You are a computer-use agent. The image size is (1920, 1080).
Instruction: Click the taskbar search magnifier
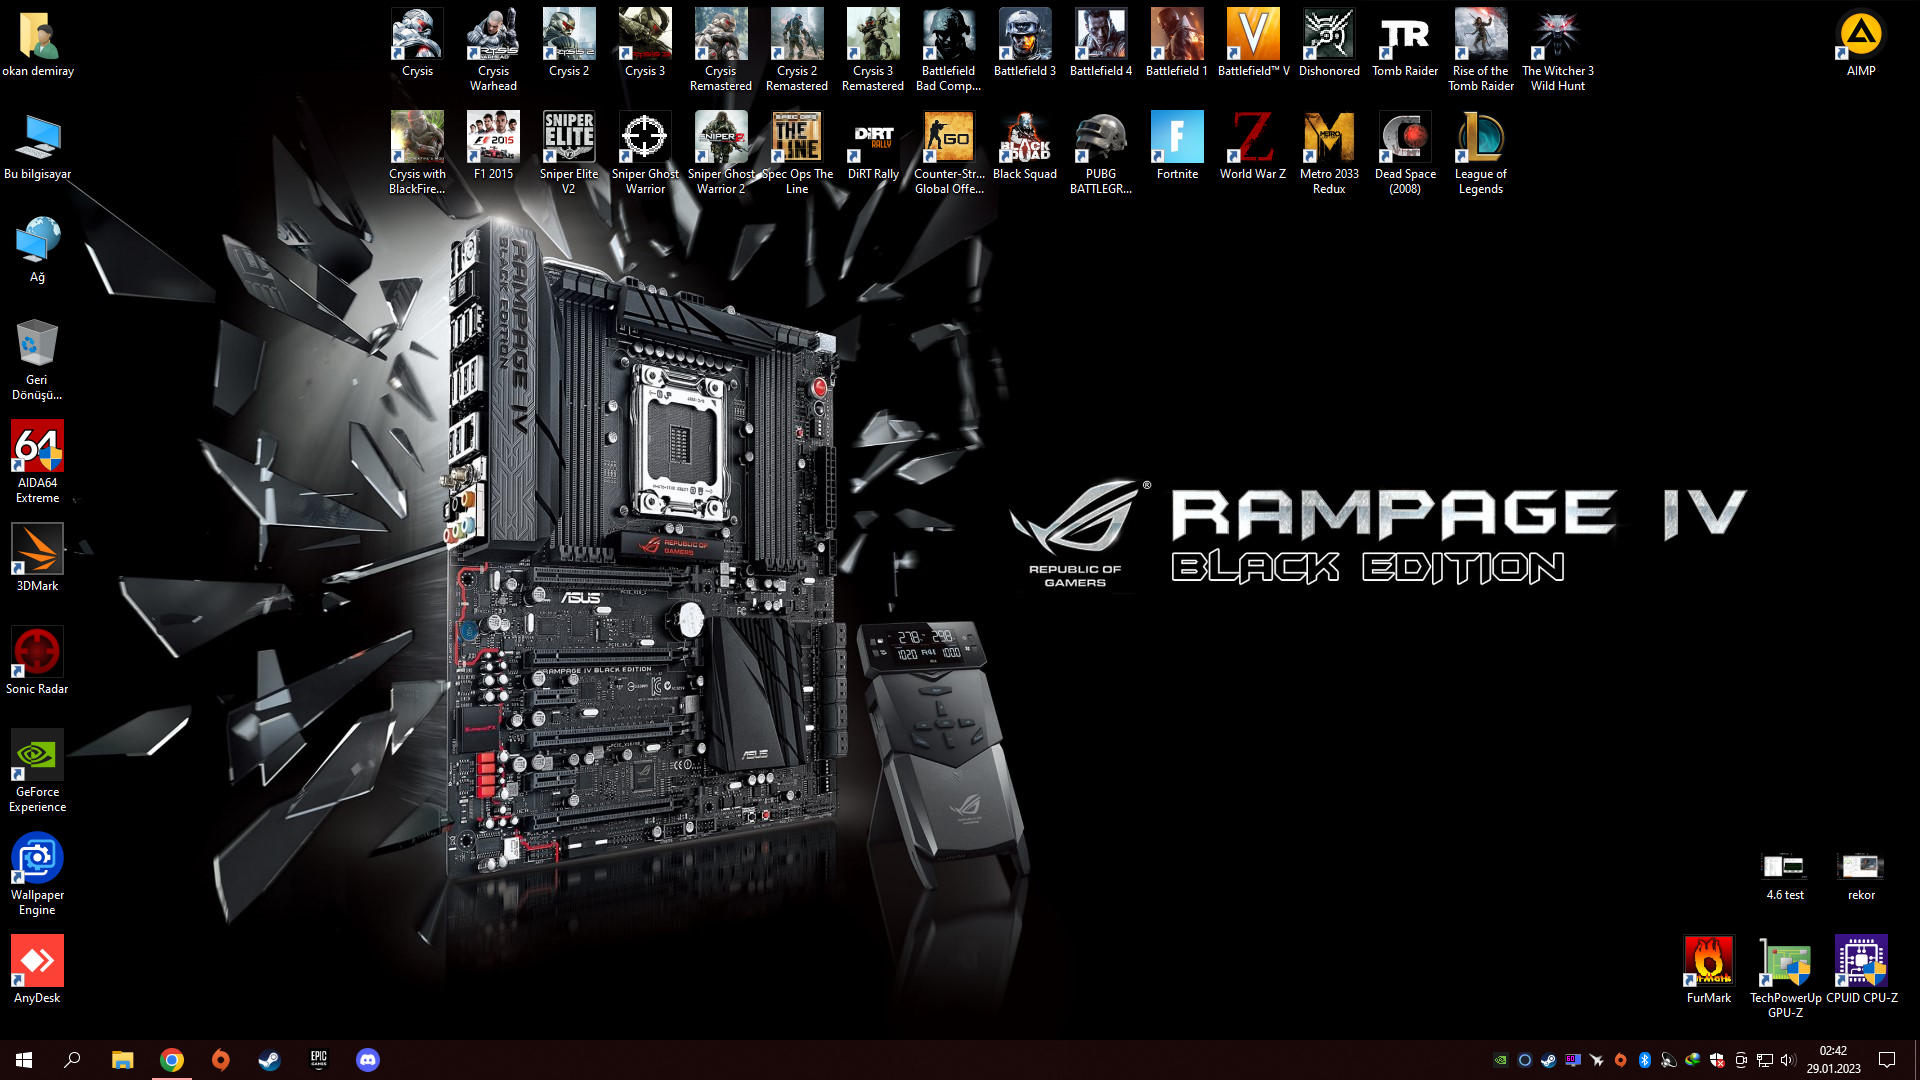(x=72, y=1060)
